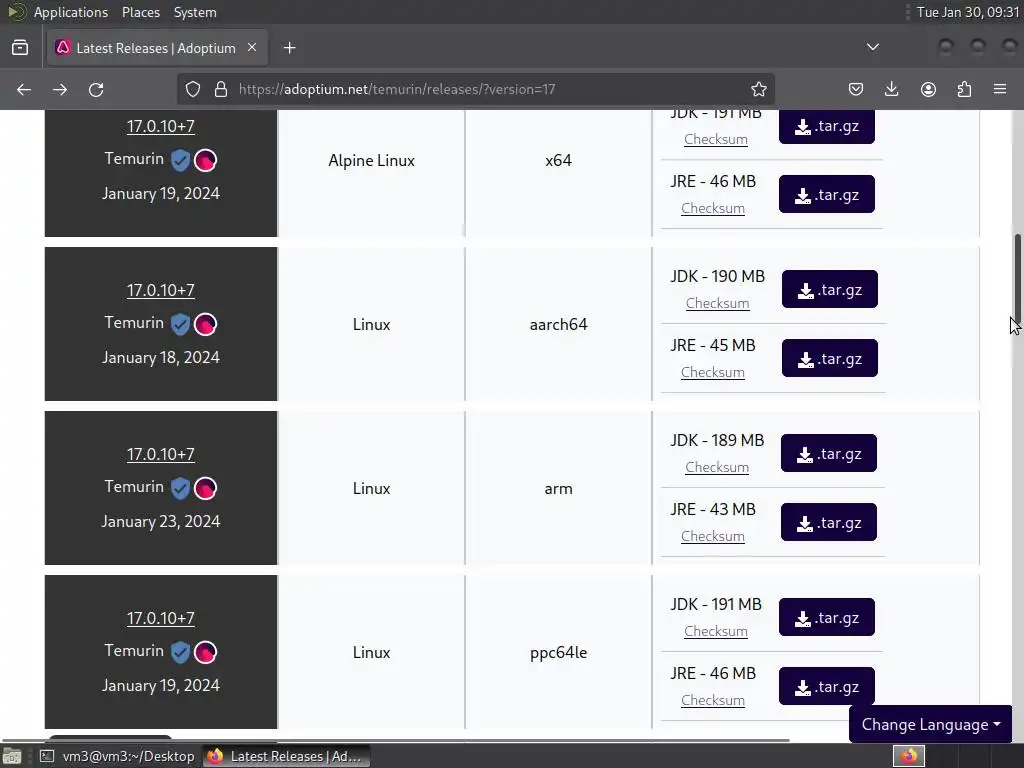
Task: Download Linux aarch64 JRE 45 MB .tar.gz
Action: (x=829, y=358)
